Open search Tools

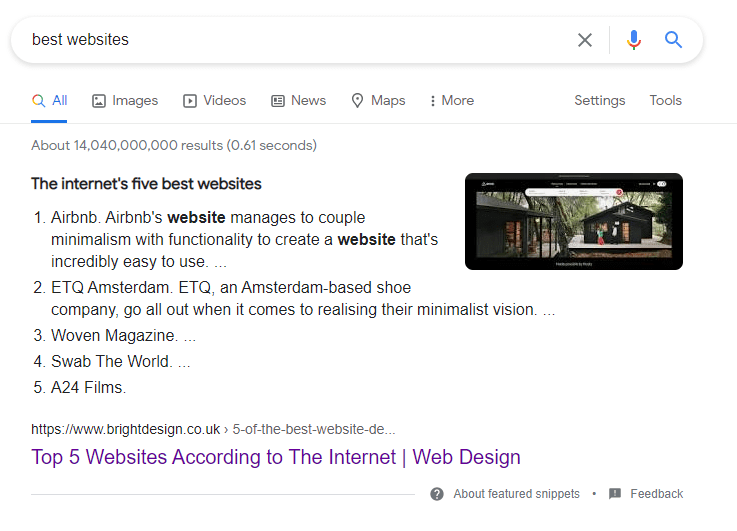tap(666, 101)
